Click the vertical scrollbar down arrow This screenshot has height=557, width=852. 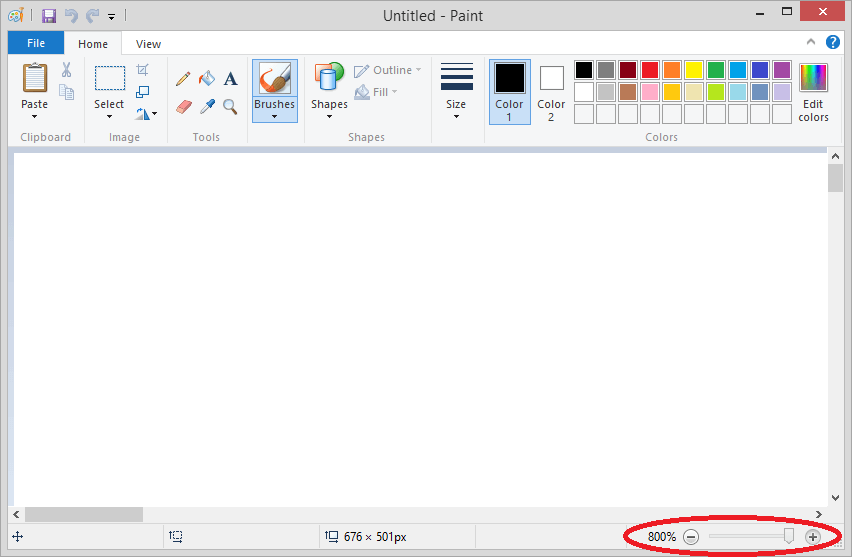[x=835, y=498]
